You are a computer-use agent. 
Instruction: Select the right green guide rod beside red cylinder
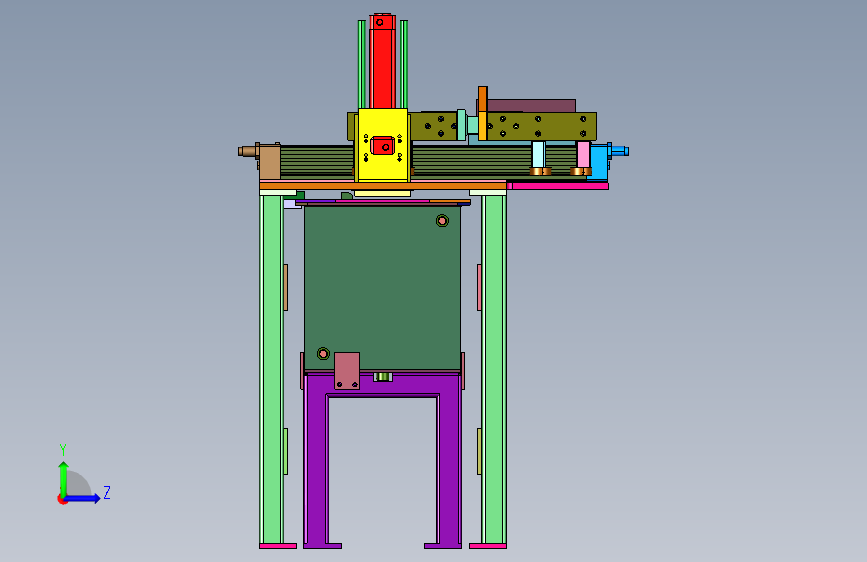404,64
